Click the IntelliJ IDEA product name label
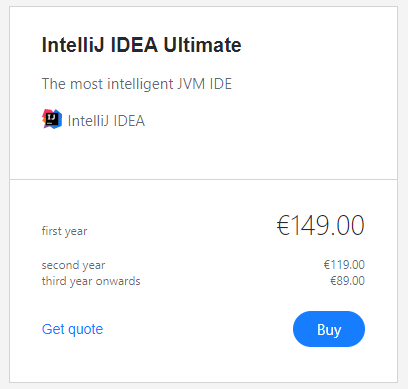The height and width of the screenshot is (389, 408). [106, 121]
